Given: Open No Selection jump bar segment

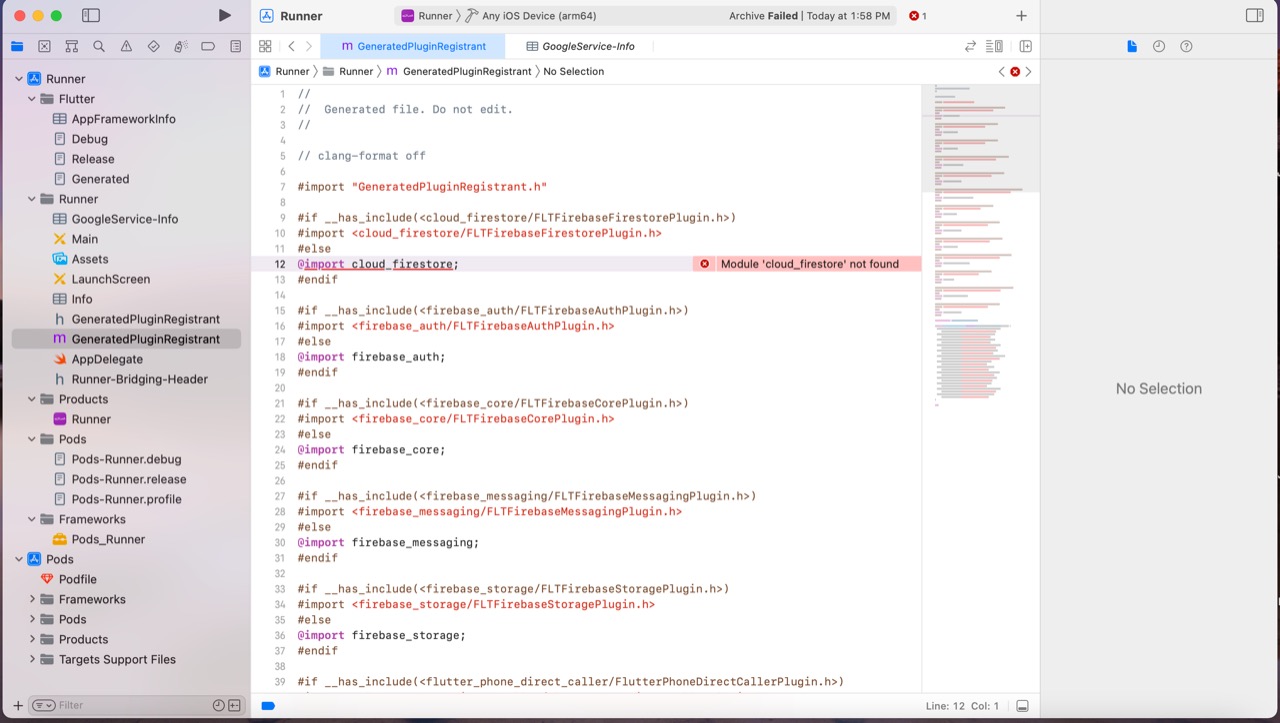Looking at the screenshot, I should [573, 72].
